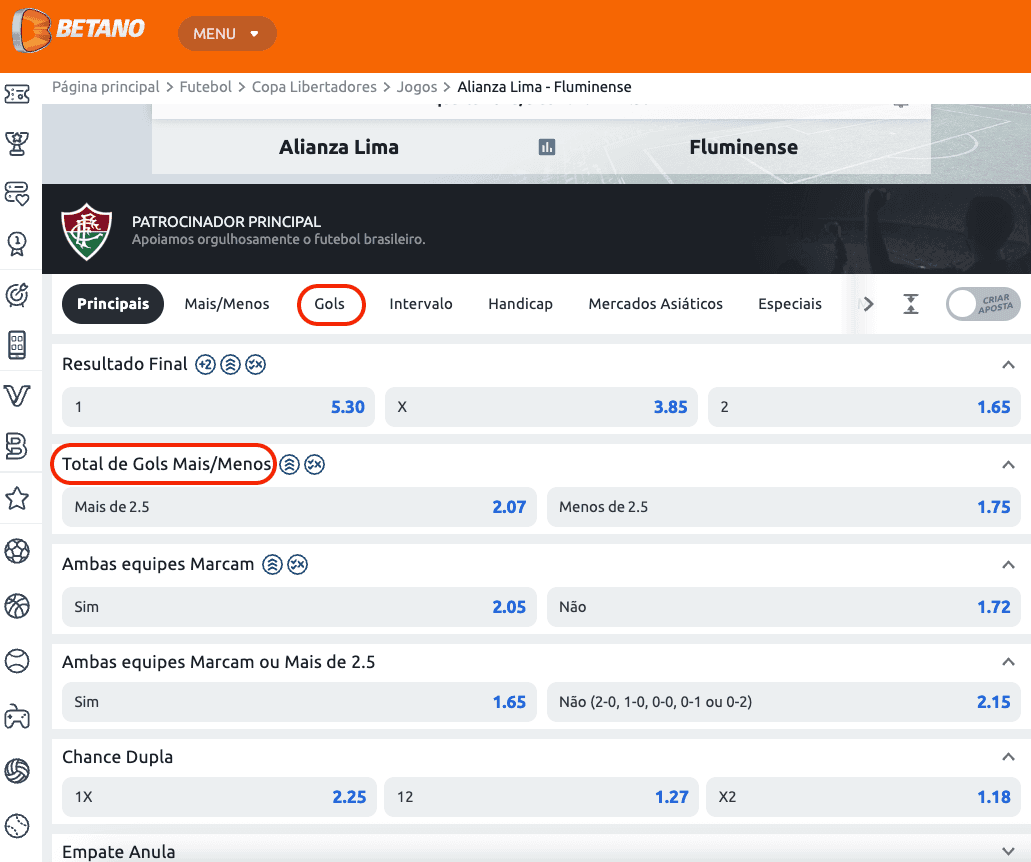Switch to the Handicap tab

520,304
